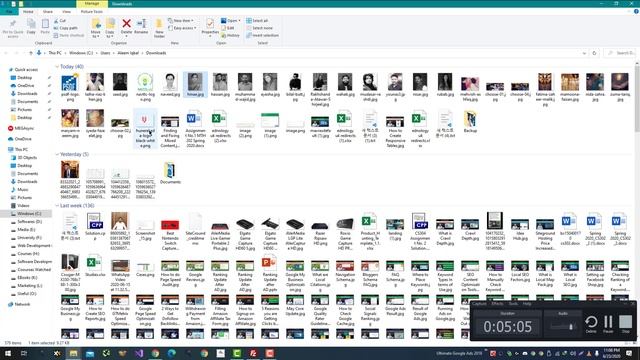The height and width of the screenshot is (360, 640).
Task: Open the Capture menu in the recorder
Action: tap(479, 304)
